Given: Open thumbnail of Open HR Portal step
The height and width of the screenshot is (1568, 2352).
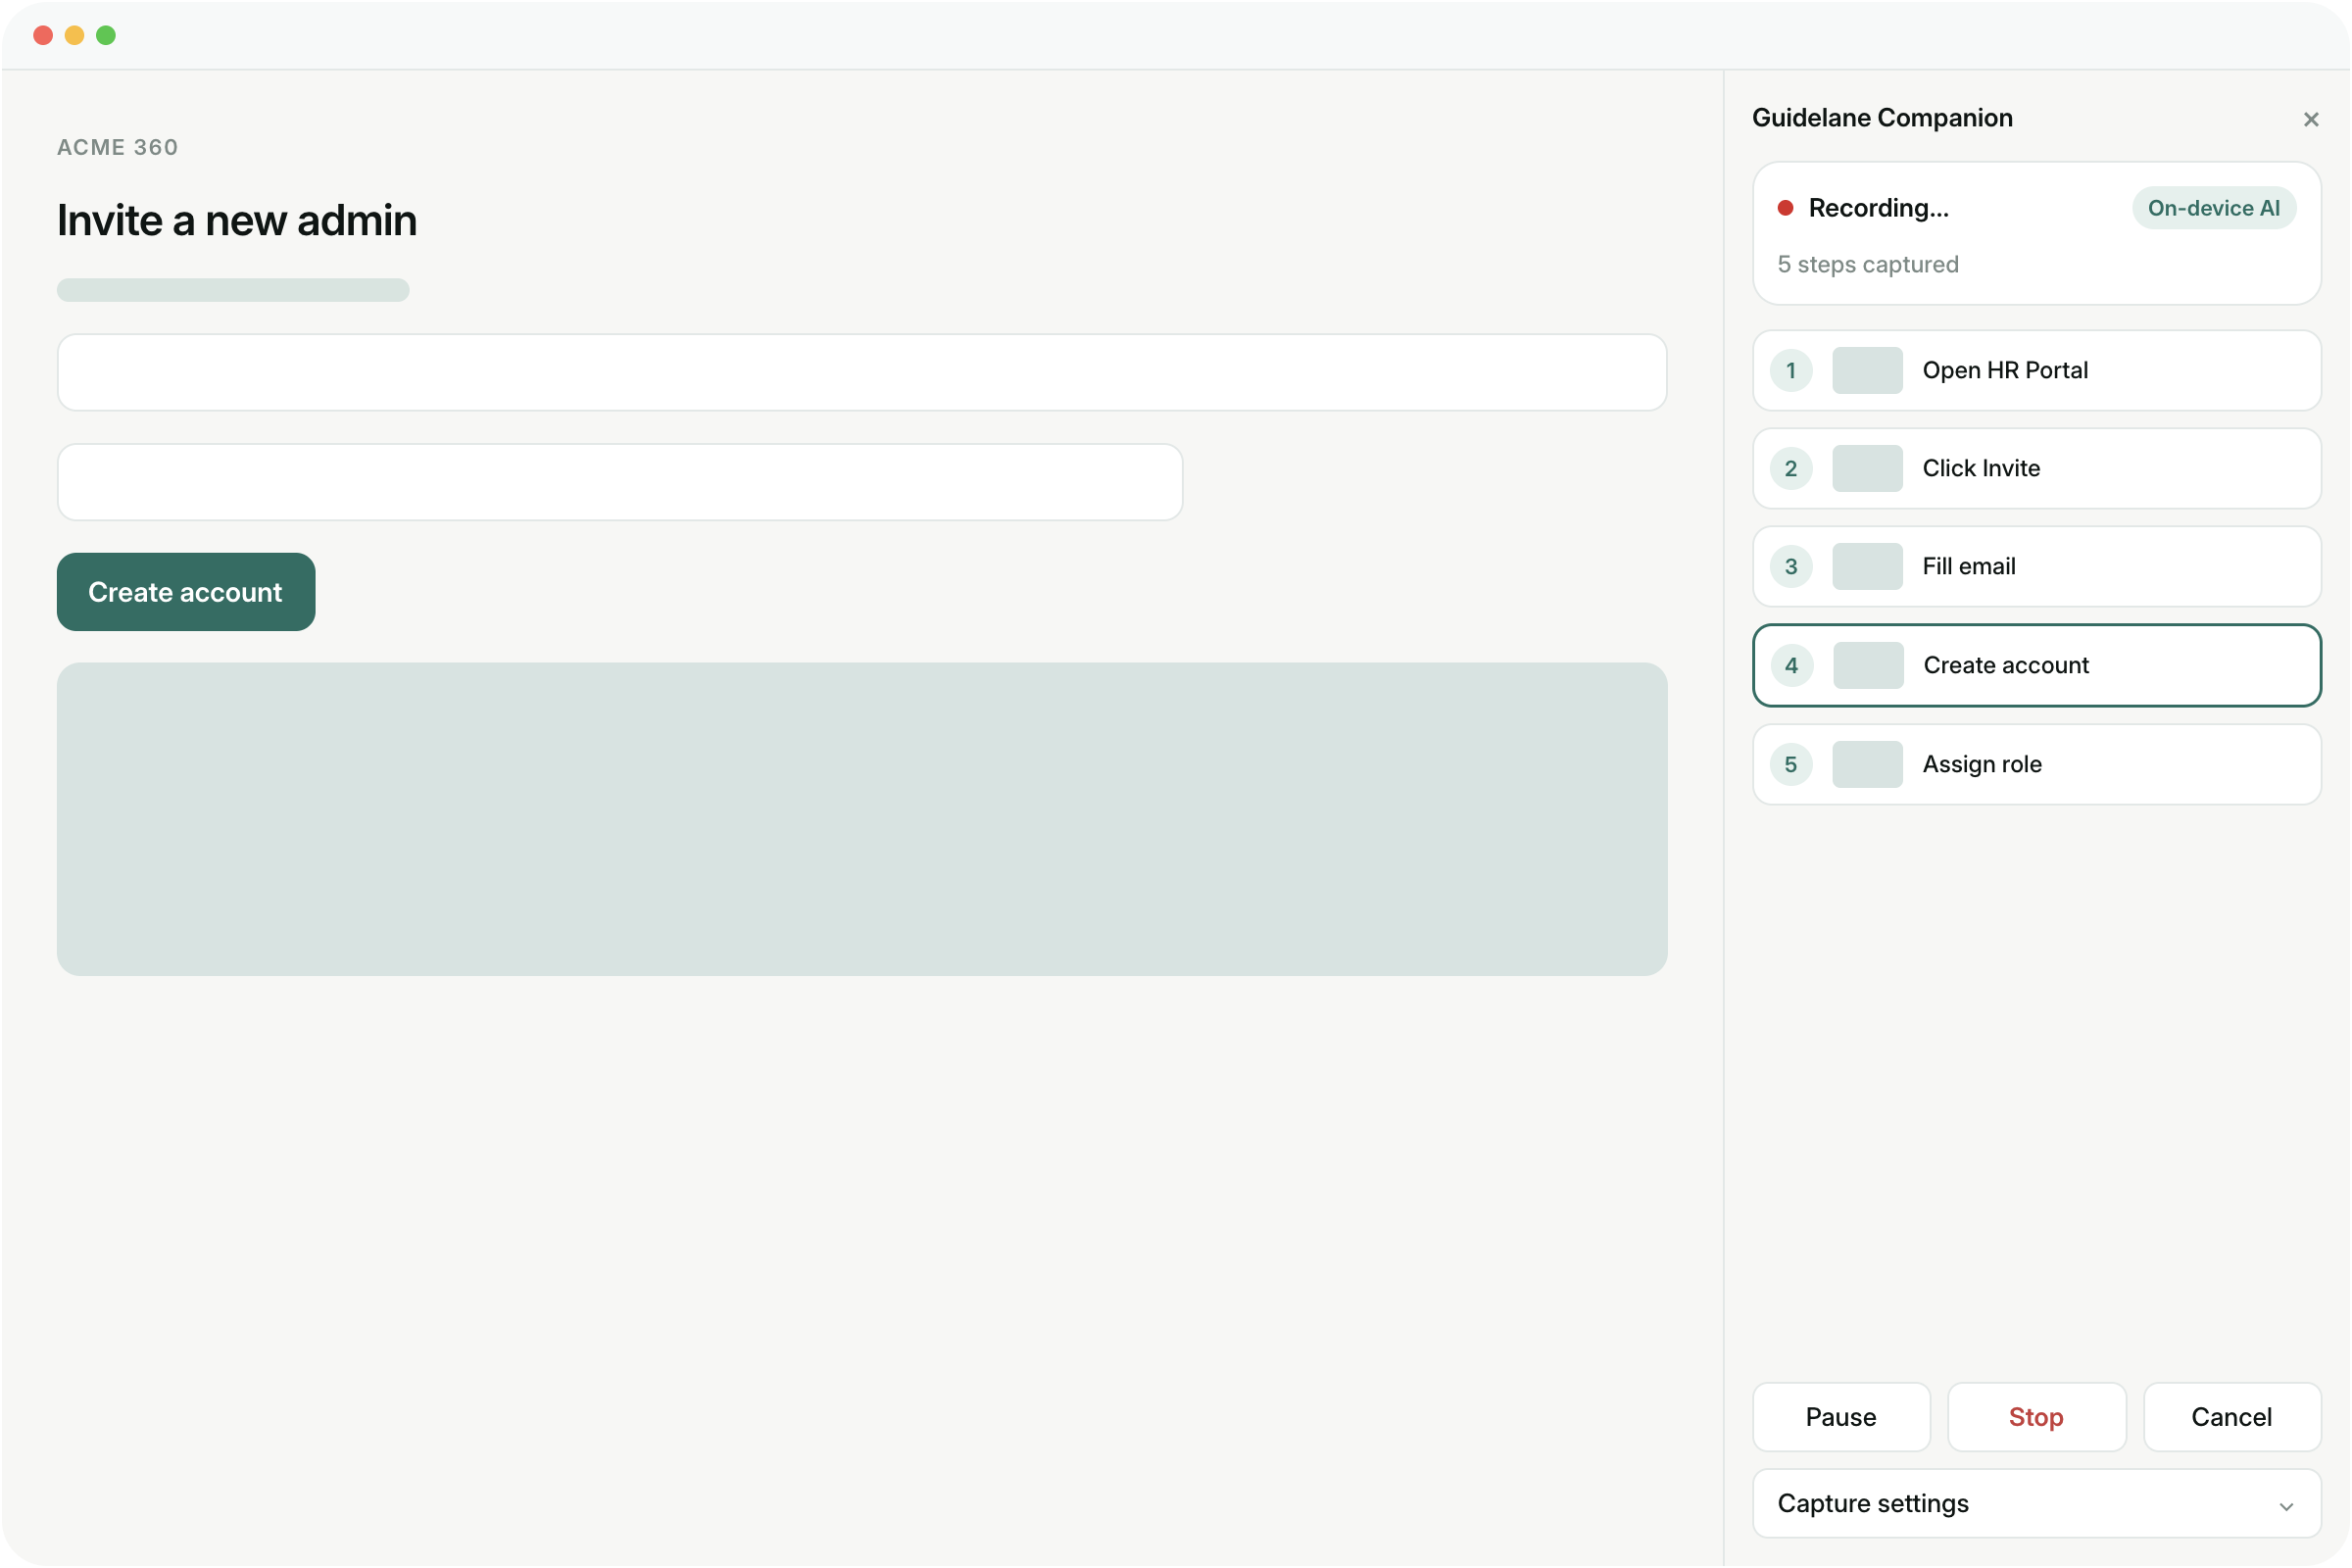Looking at the screenshot, I should click(1867, 370).
